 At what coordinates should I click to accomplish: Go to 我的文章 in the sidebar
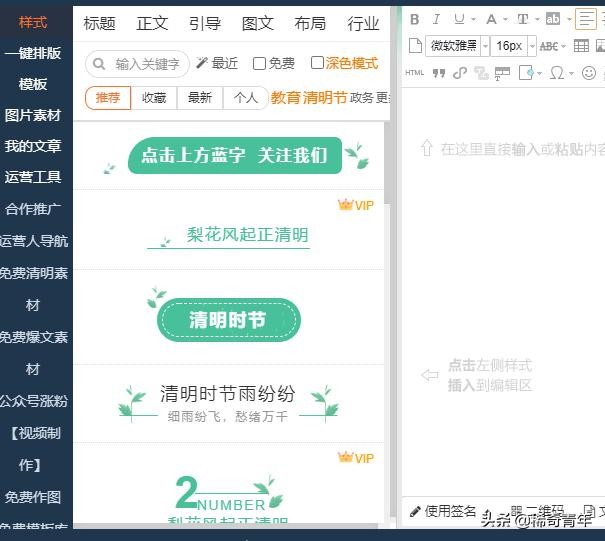click(33, 146)
